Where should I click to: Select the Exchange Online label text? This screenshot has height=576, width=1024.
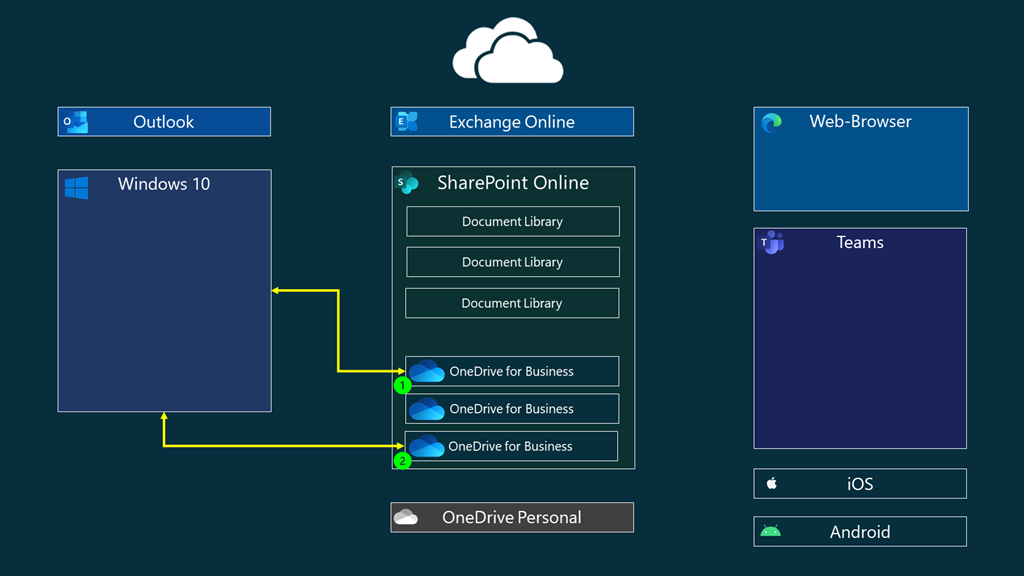tap(511, 122)
